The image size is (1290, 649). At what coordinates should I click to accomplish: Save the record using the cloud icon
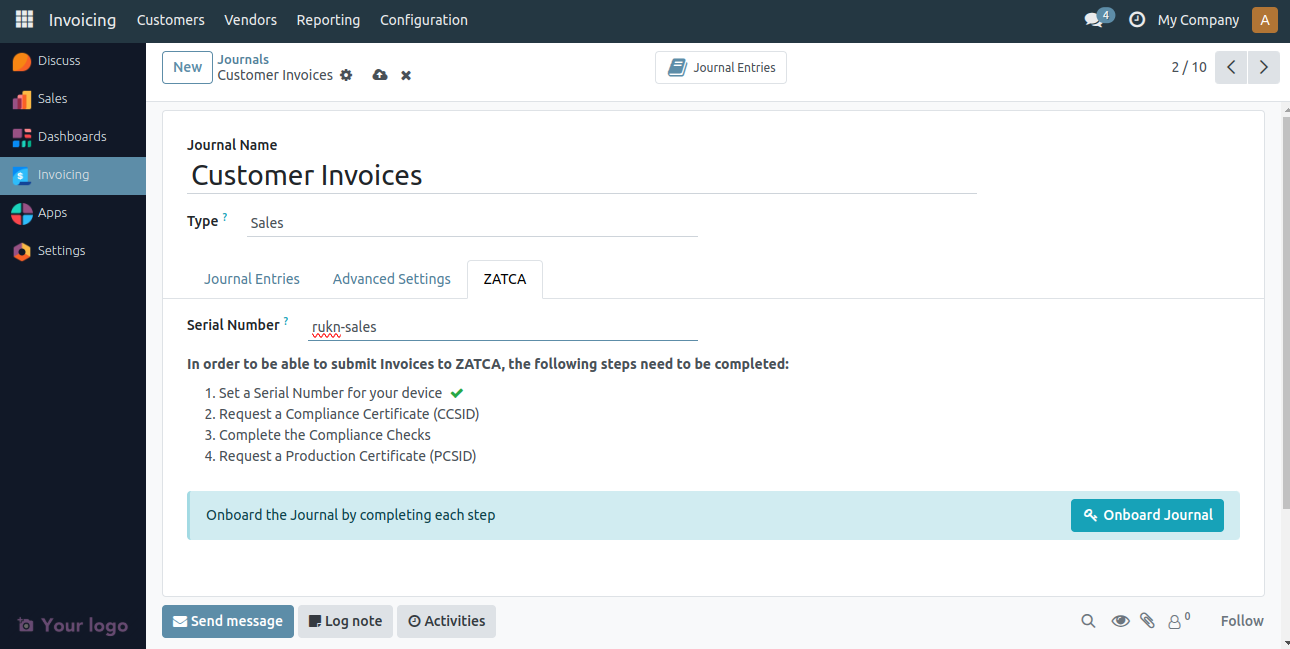pos(379,75)
